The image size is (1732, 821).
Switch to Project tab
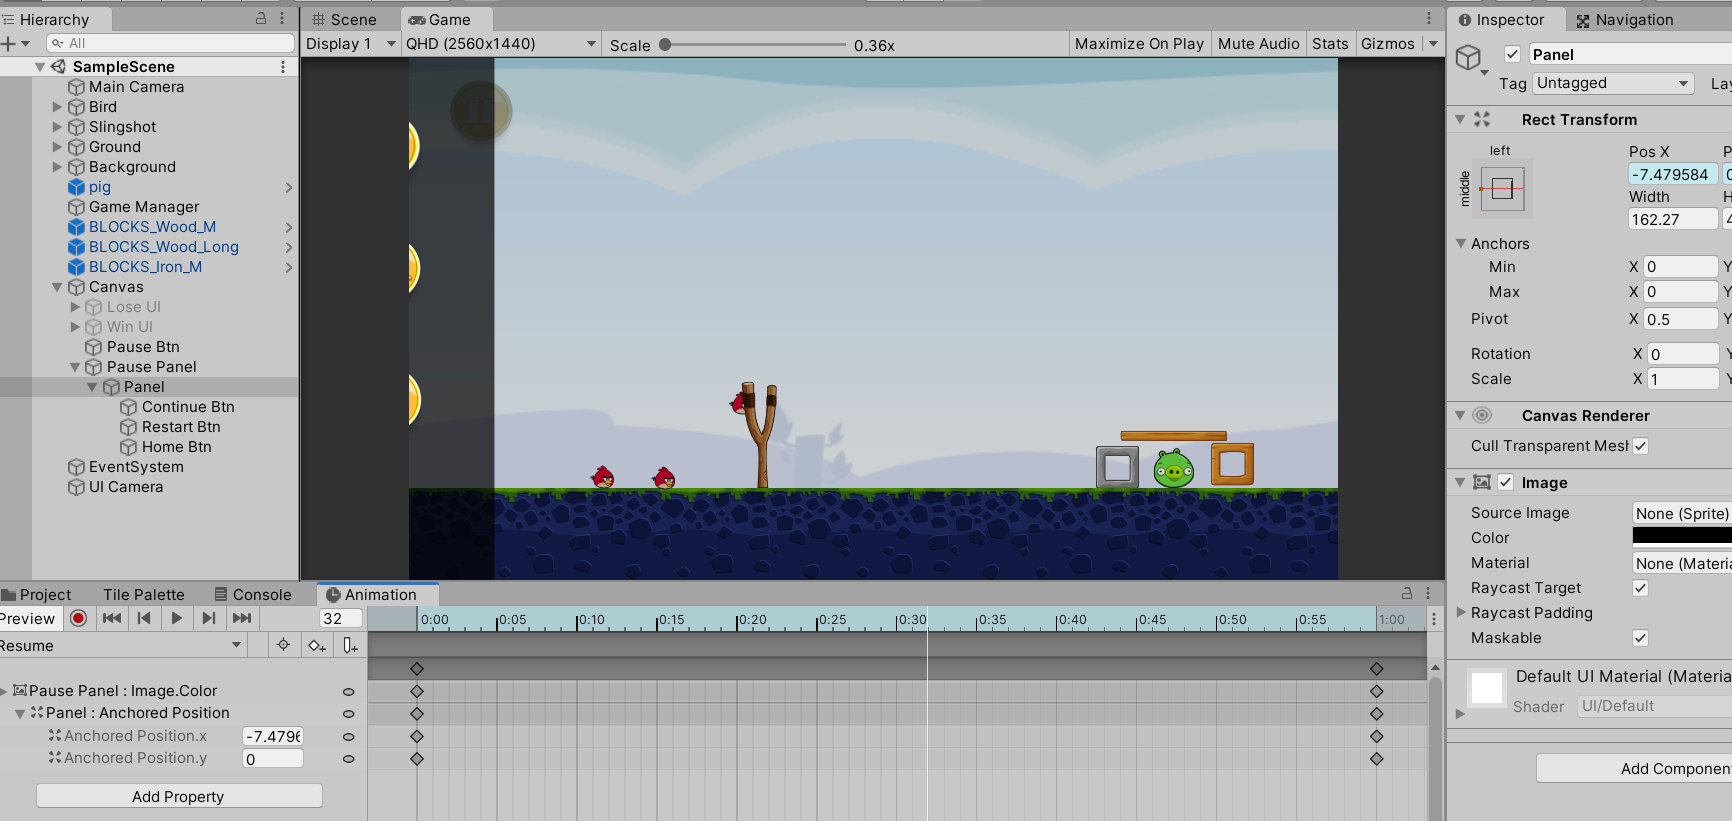tap(37, 594)
